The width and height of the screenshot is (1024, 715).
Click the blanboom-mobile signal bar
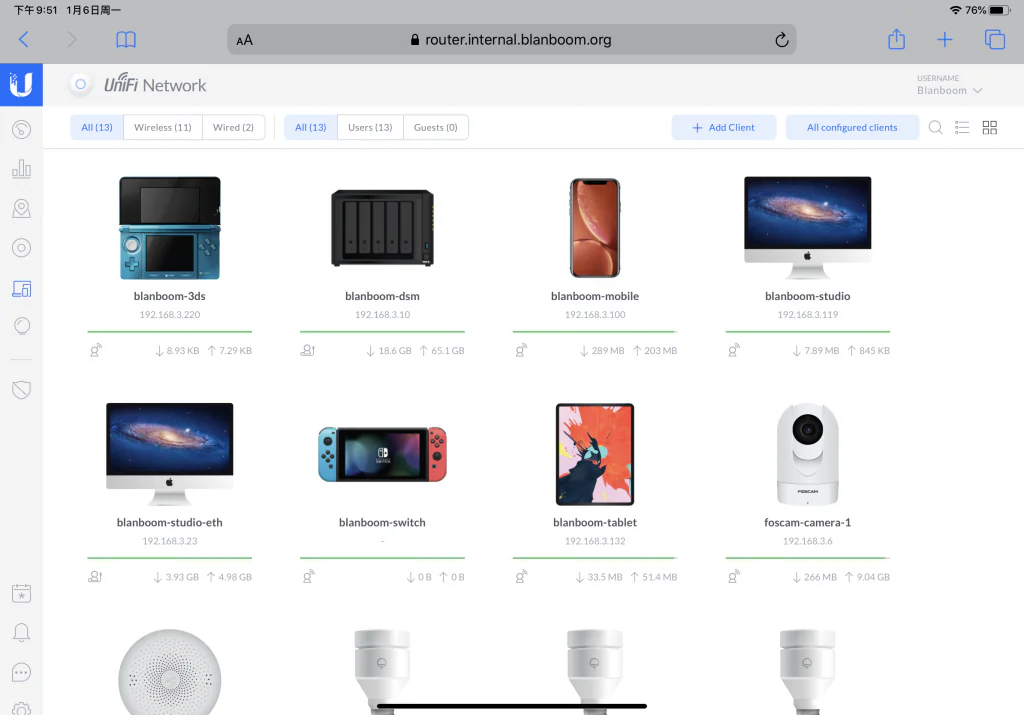[x=594, y=332]
